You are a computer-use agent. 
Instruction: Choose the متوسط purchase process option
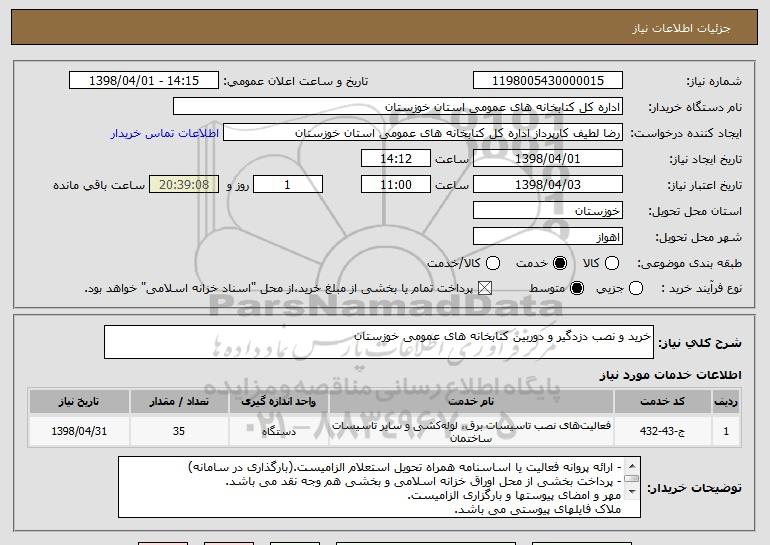(577, 288)
